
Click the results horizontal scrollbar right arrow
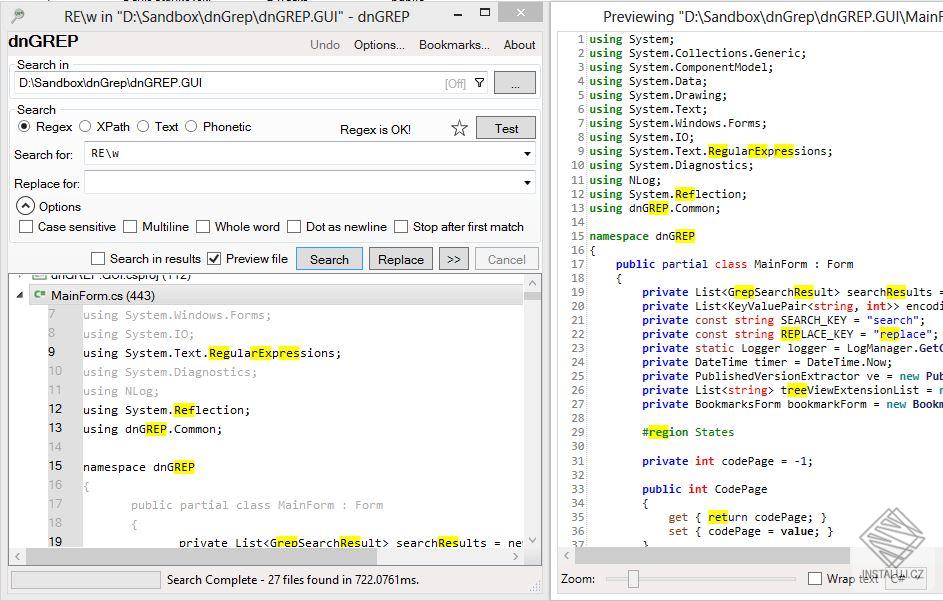(x=515, y=556)
